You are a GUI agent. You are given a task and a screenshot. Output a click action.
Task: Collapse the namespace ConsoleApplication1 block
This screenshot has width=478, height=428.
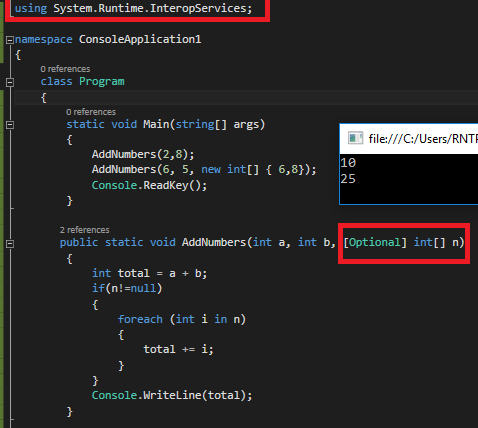coord(10,40)
